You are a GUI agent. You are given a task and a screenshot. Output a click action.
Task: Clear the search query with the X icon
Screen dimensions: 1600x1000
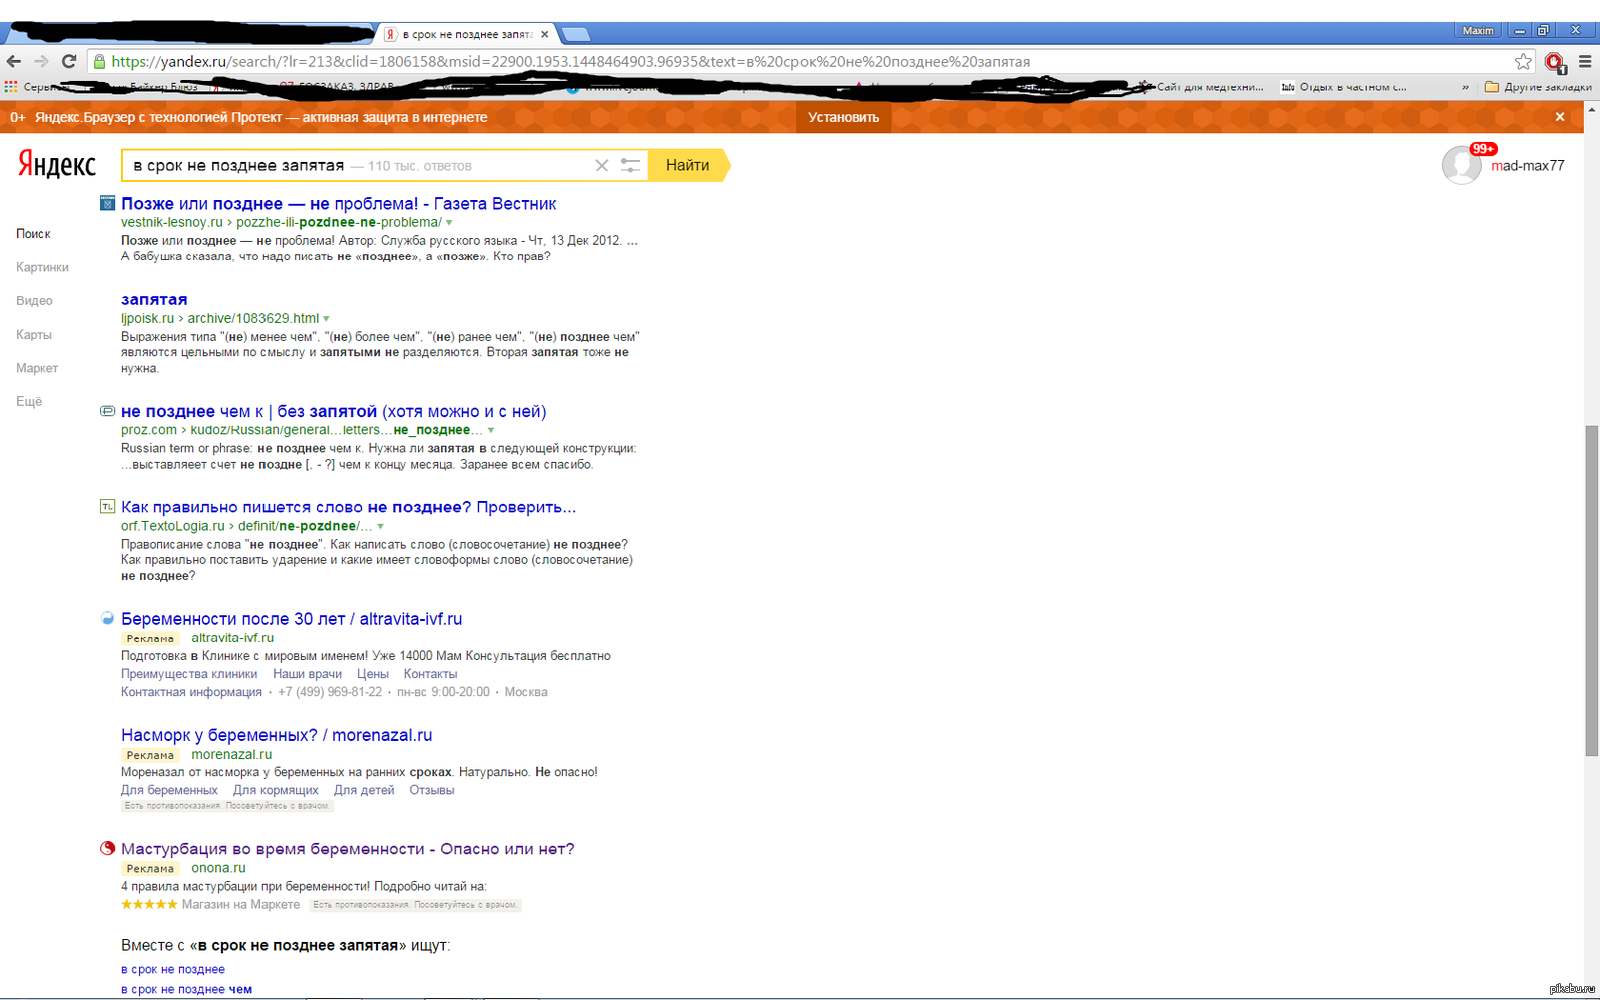tap(601, 166)
